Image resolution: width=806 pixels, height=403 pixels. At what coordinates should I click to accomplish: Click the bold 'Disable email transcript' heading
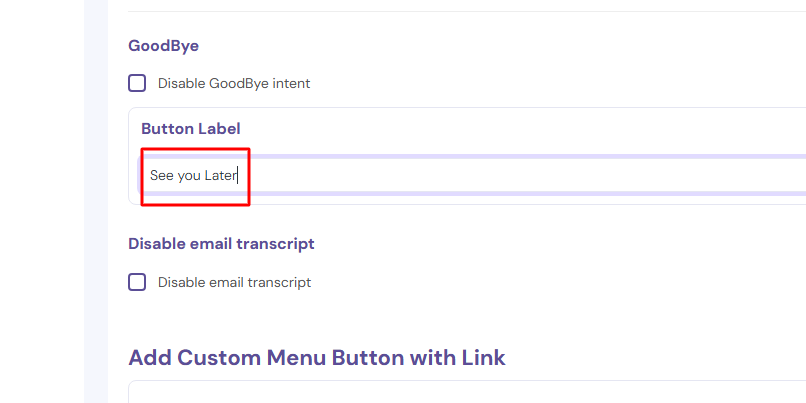pos(221,243)
